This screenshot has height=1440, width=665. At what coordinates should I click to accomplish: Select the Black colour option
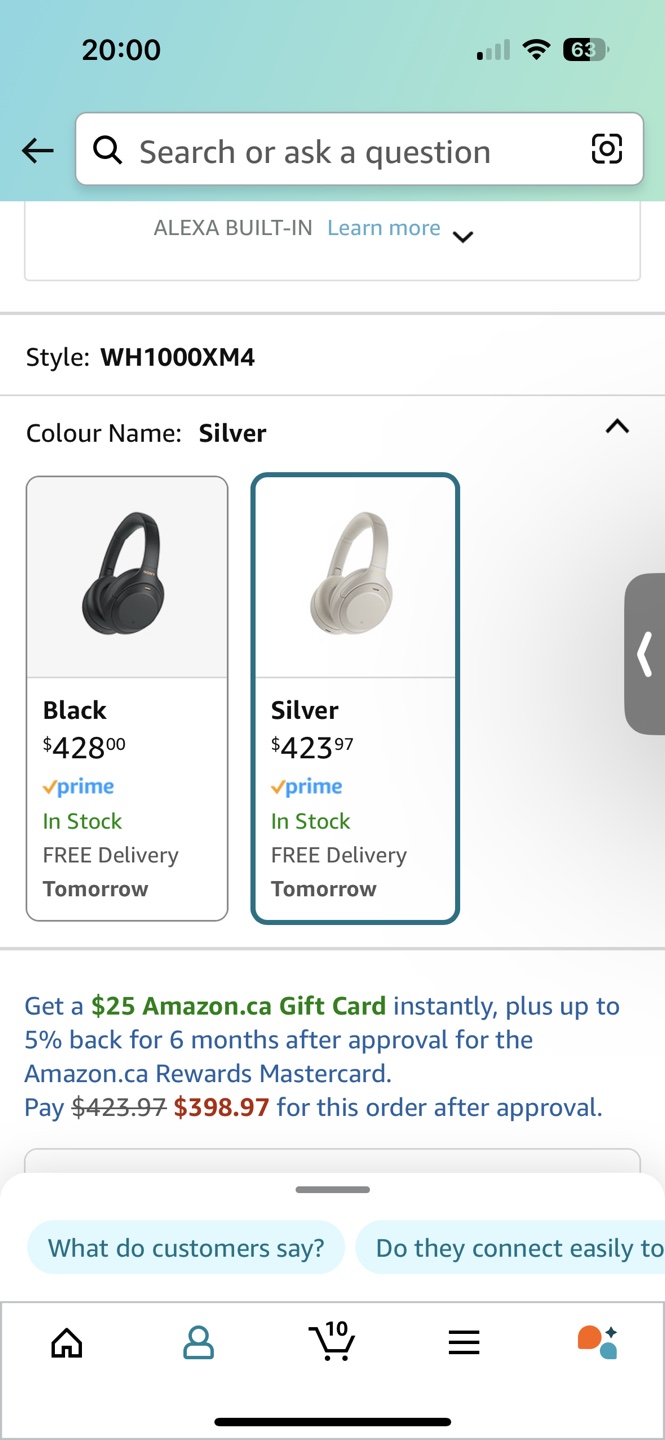[127, 698]
